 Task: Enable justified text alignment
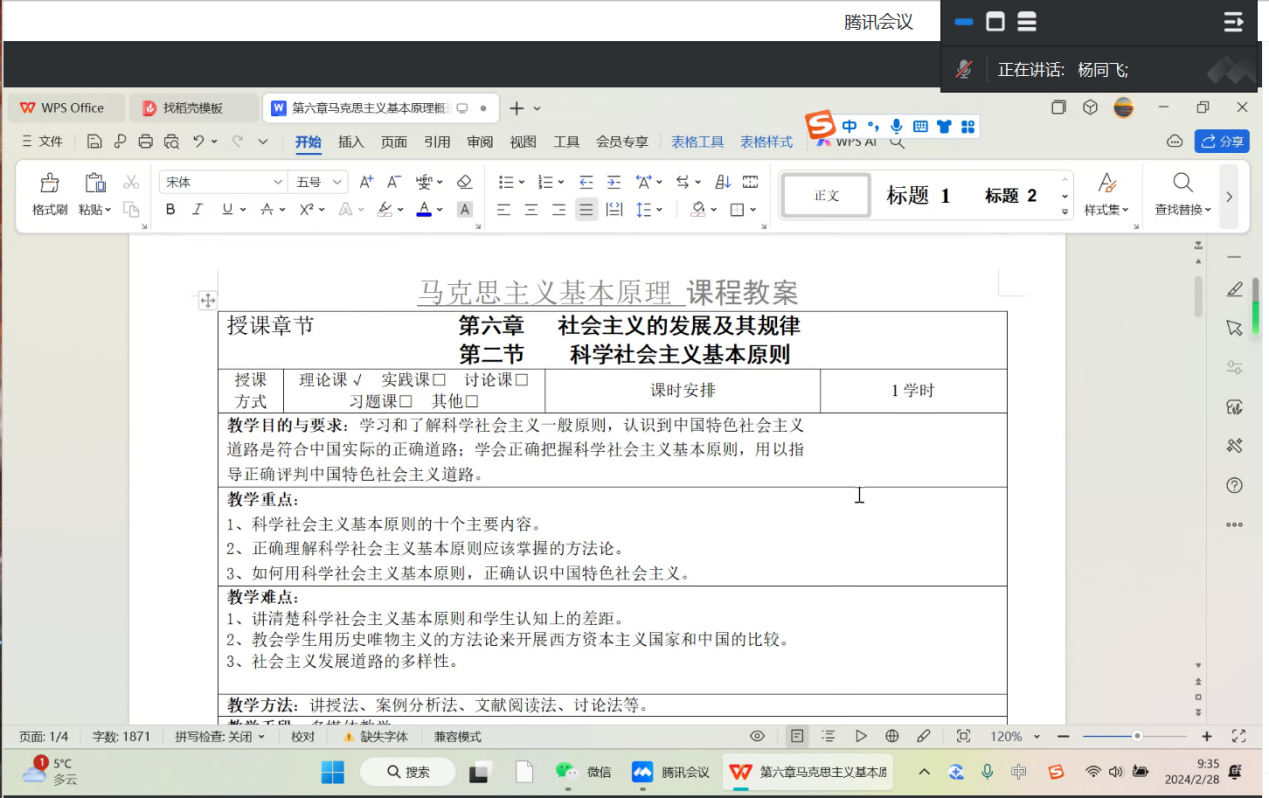(586, 210)
